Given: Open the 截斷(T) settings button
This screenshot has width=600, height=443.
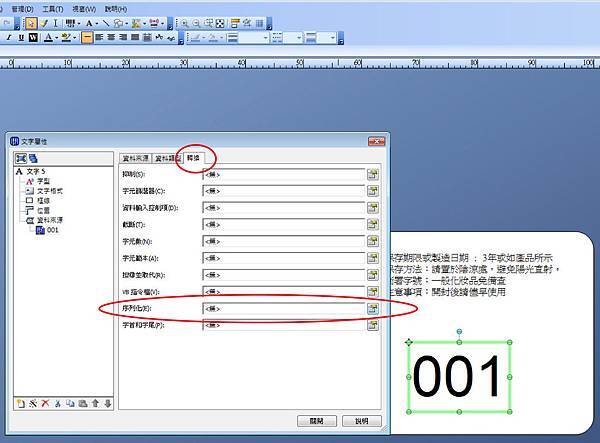Looking at the screenshot, I should click(x=373, y=225).
